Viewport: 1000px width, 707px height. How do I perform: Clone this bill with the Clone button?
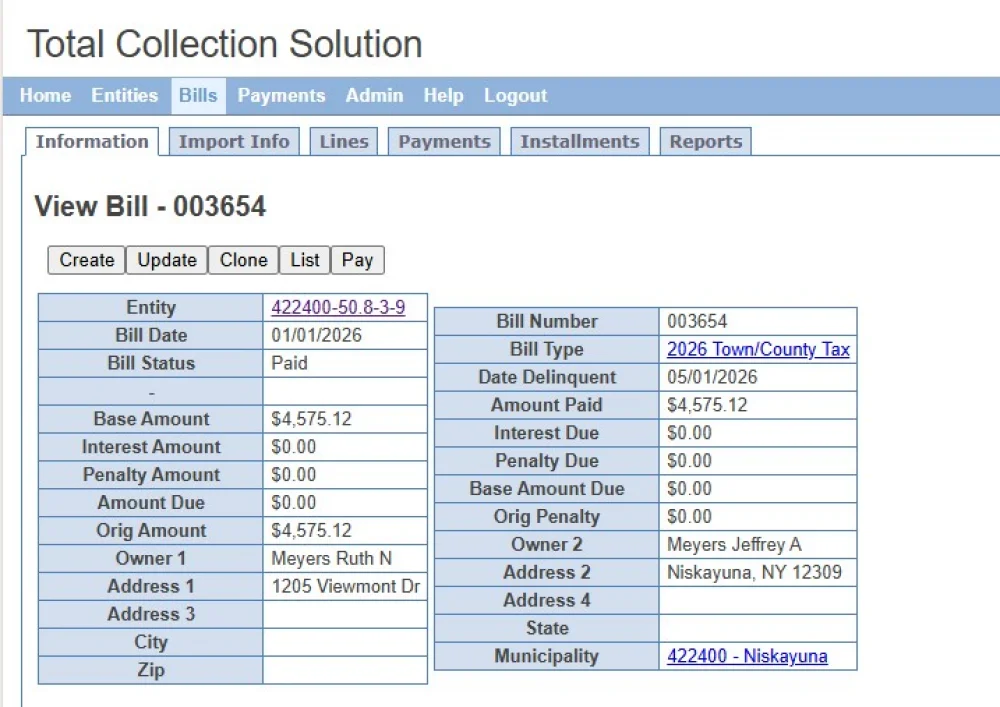(x=244, y=260)
